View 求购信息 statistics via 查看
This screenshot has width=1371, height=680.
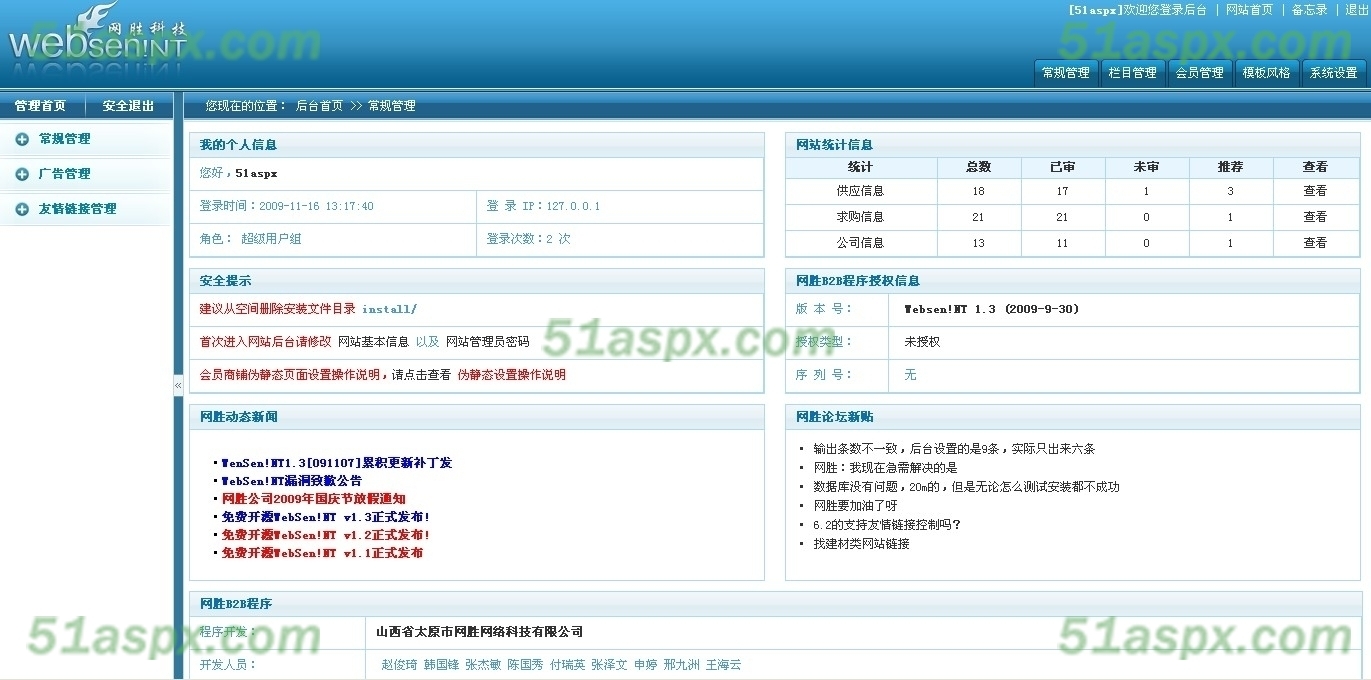pyautogui.click(x=1315, y=217)
